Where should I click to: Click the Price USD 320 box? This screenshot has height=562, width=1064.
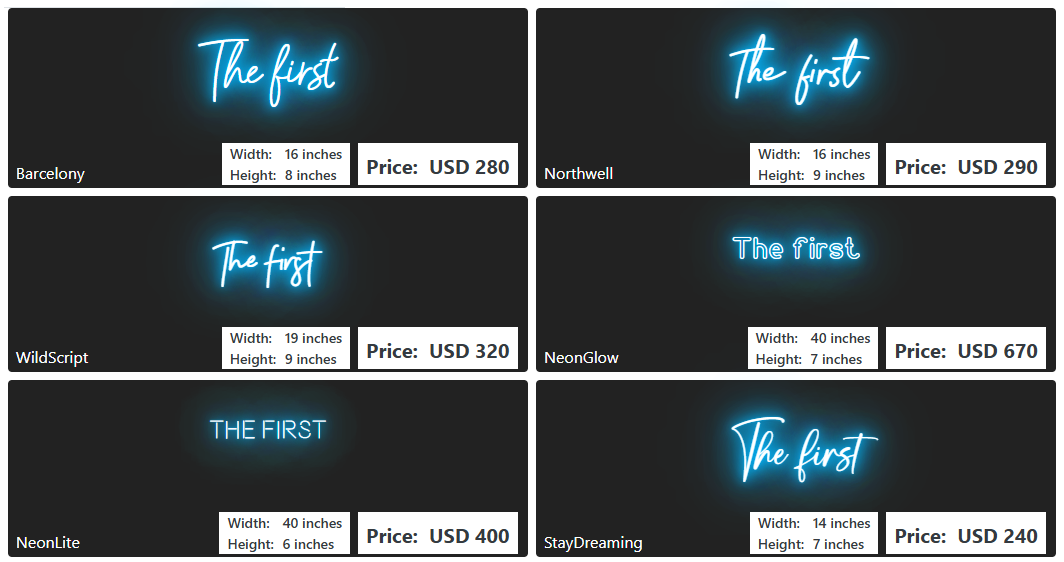pos(438,348)
